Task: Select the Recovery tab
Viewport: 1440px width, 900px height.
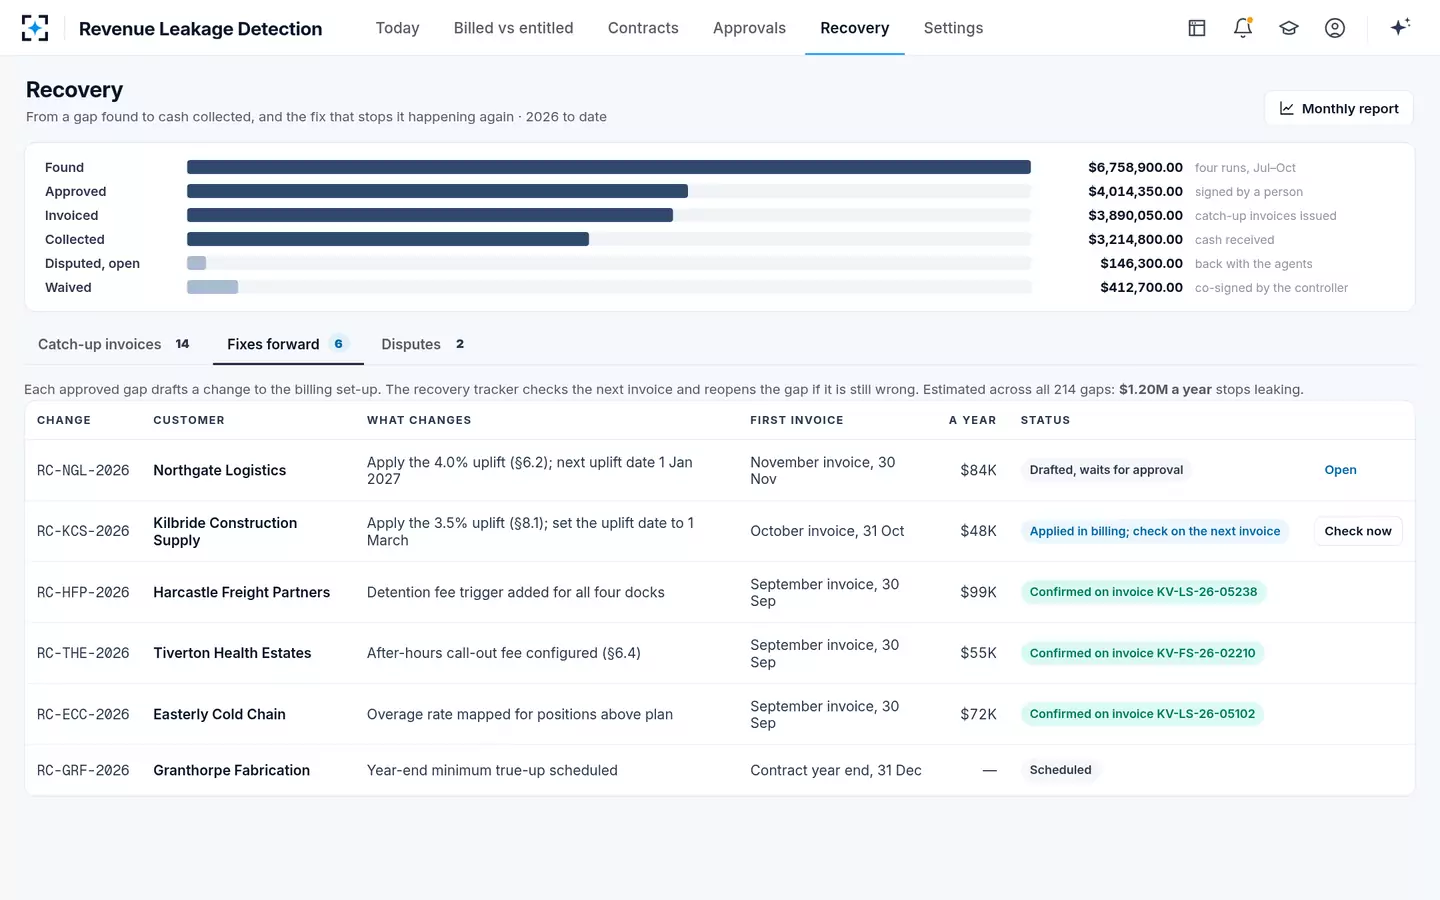Action: click(854, 28)
